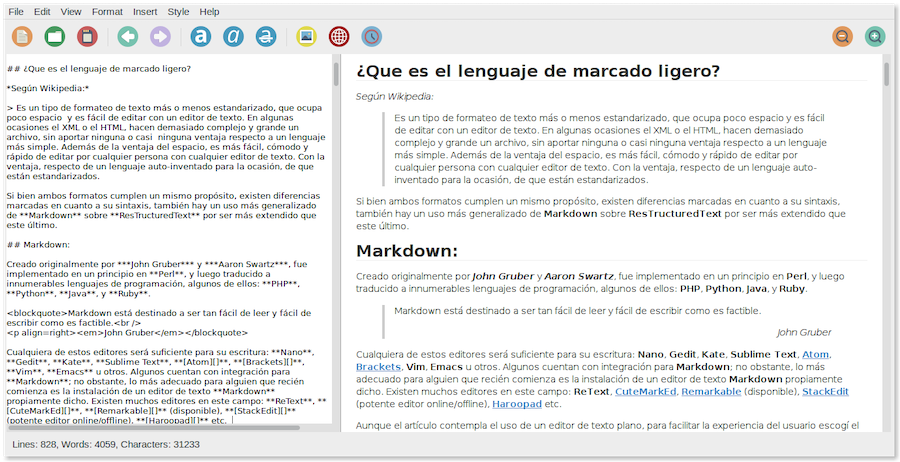The image size is (900, 462).
Task: Apply italic formatting from toolbar
Action: [233, 37]
